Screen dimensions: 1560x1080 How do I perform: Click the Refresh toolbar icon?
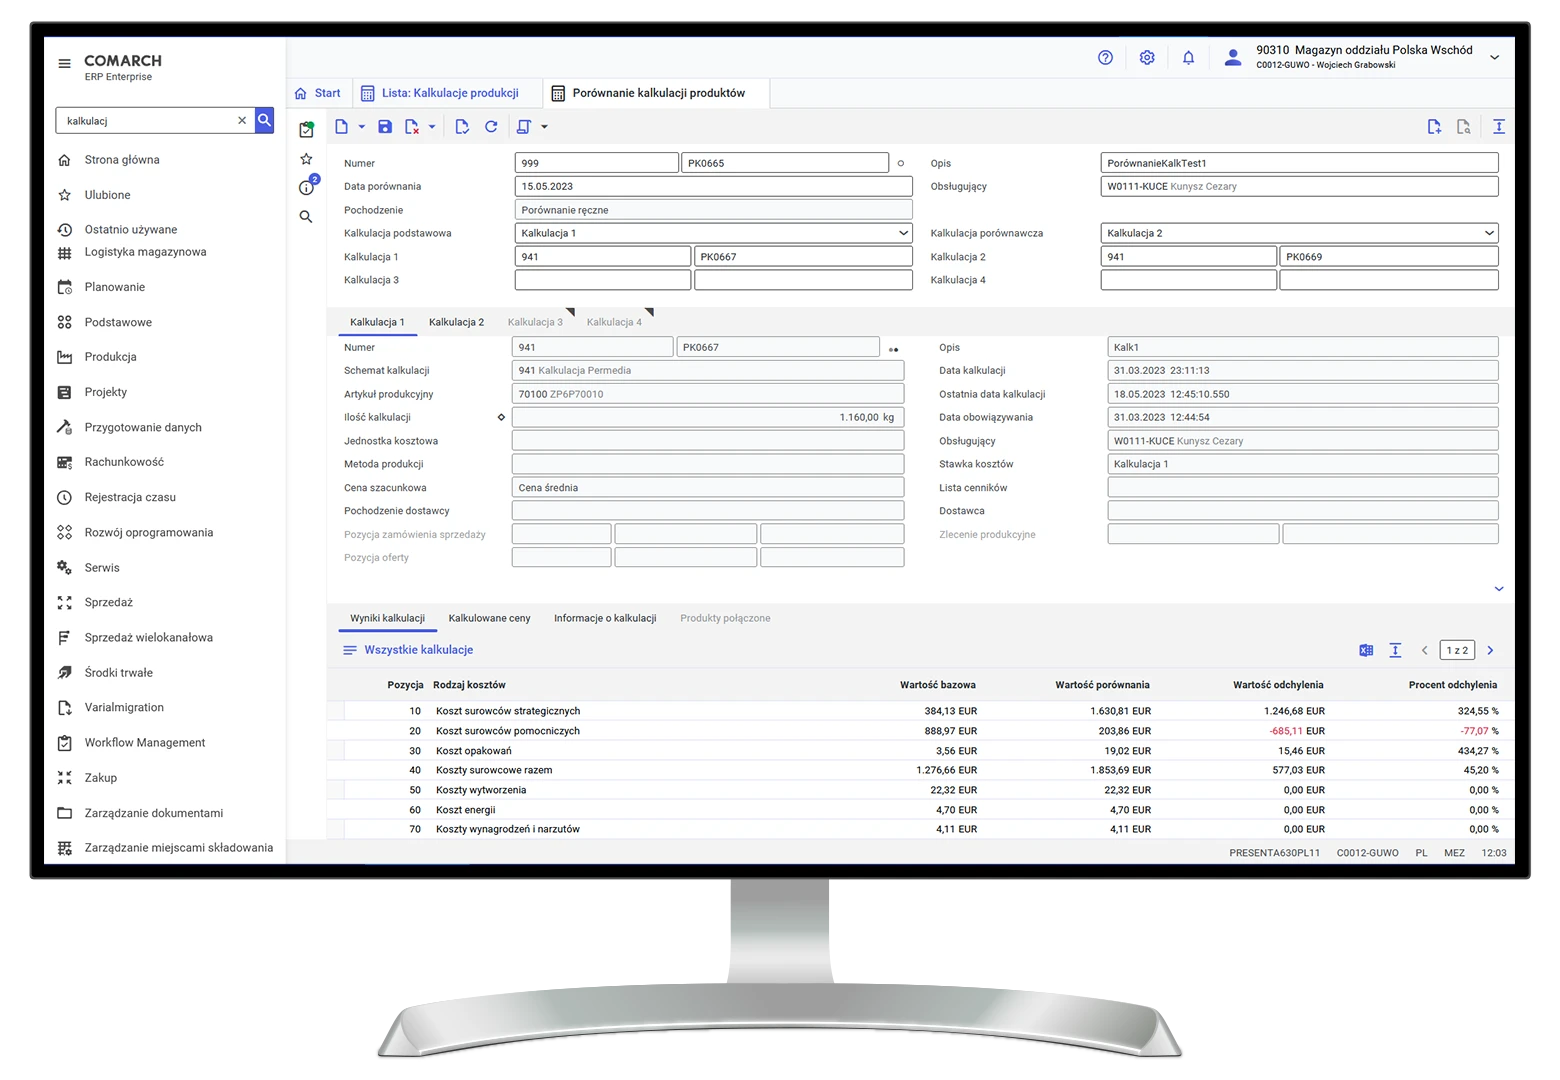[491, 127]
